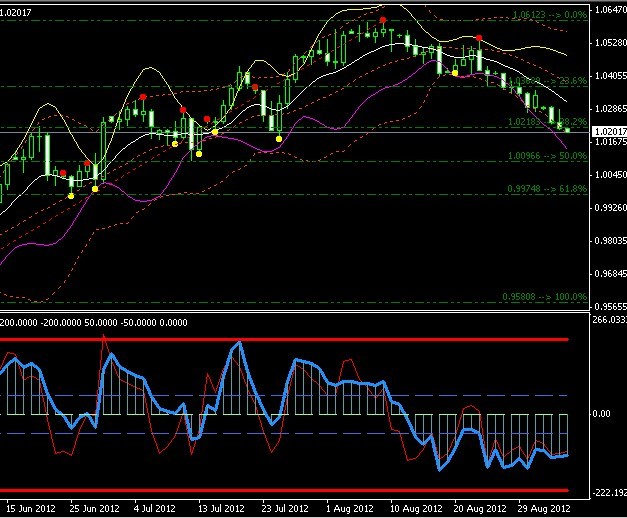Click the 25 Jun 2012 date label
The width and height of the screenshot is (627, 518).
coord(94,509)
